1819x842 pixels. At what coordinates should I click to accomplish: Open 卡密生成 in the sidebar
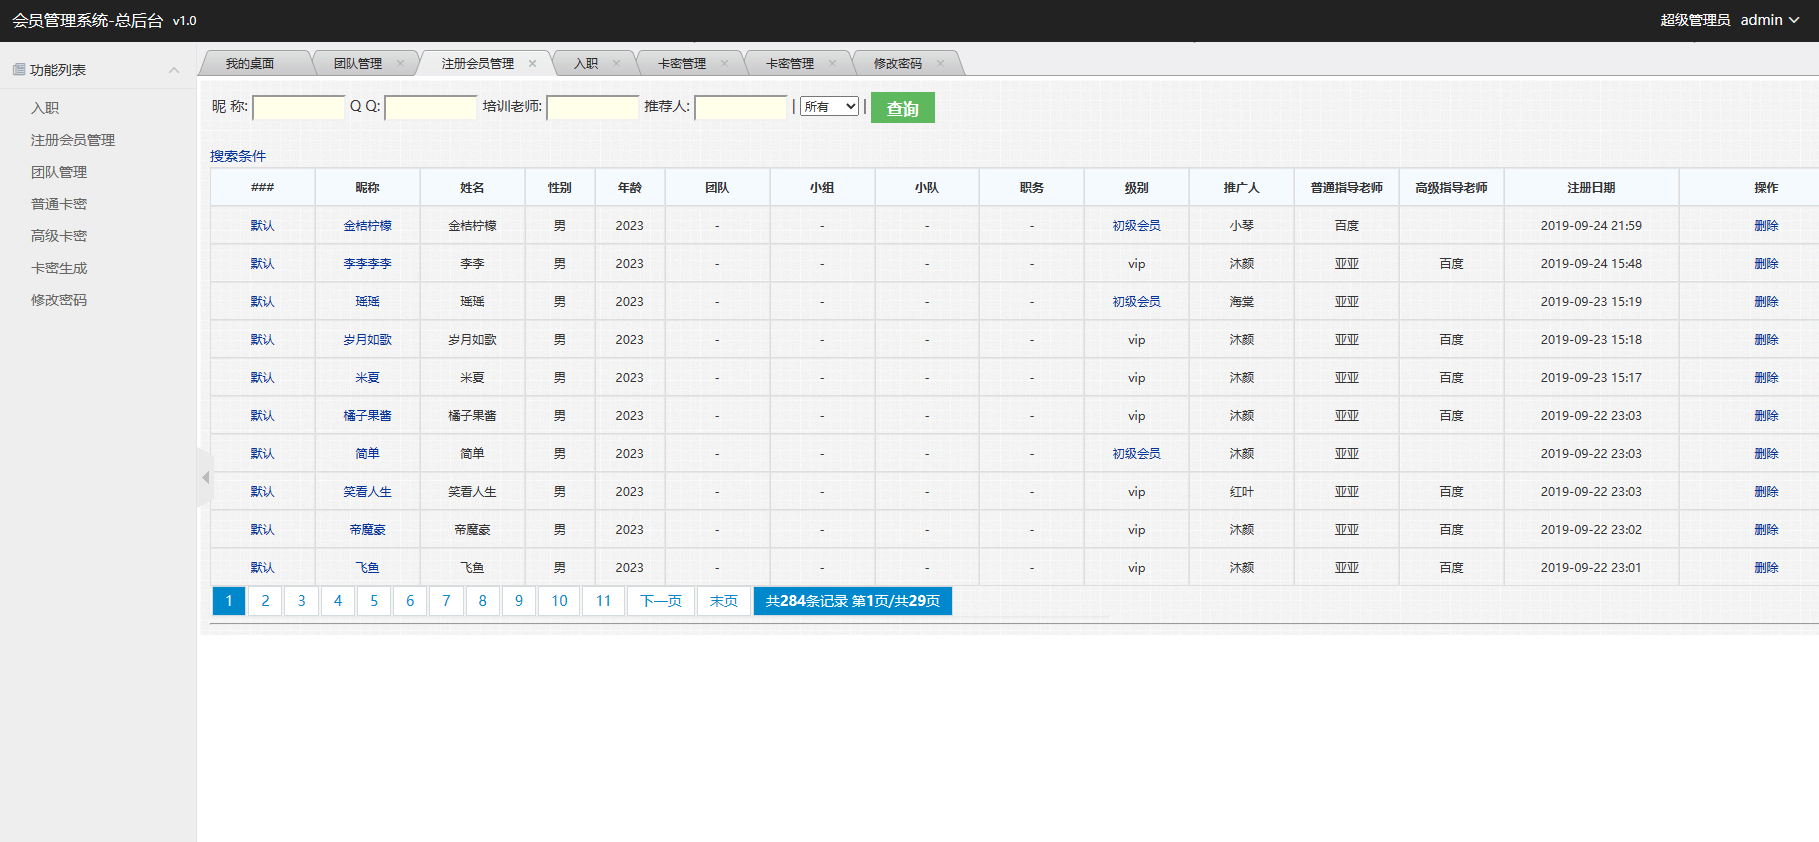tap(59, 268)
